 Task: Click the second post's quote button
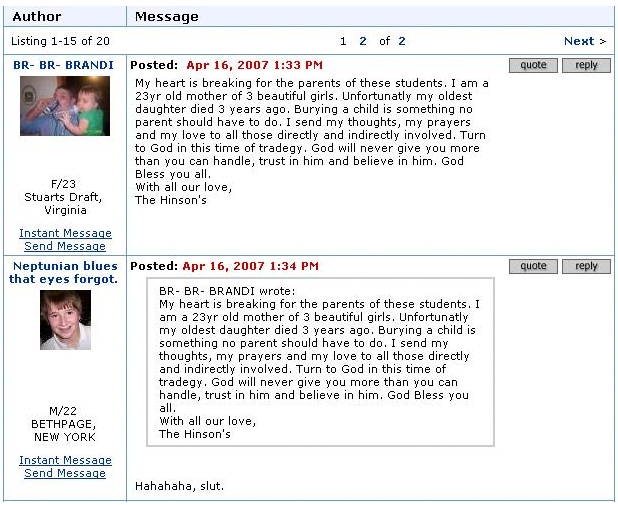[x=533, y=266]
